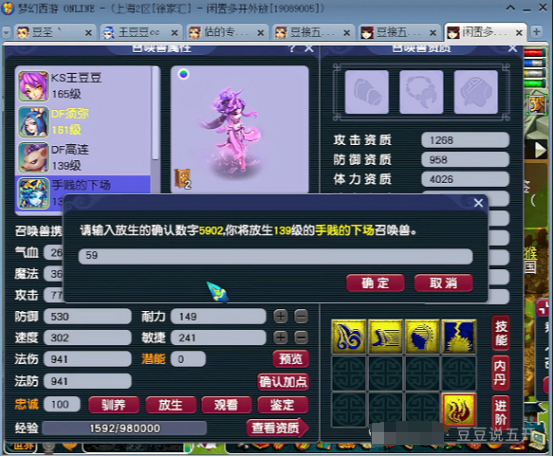Screen dimensions: 554x457
Task: Click the play arrow on right edge
Action: [539, 150]
